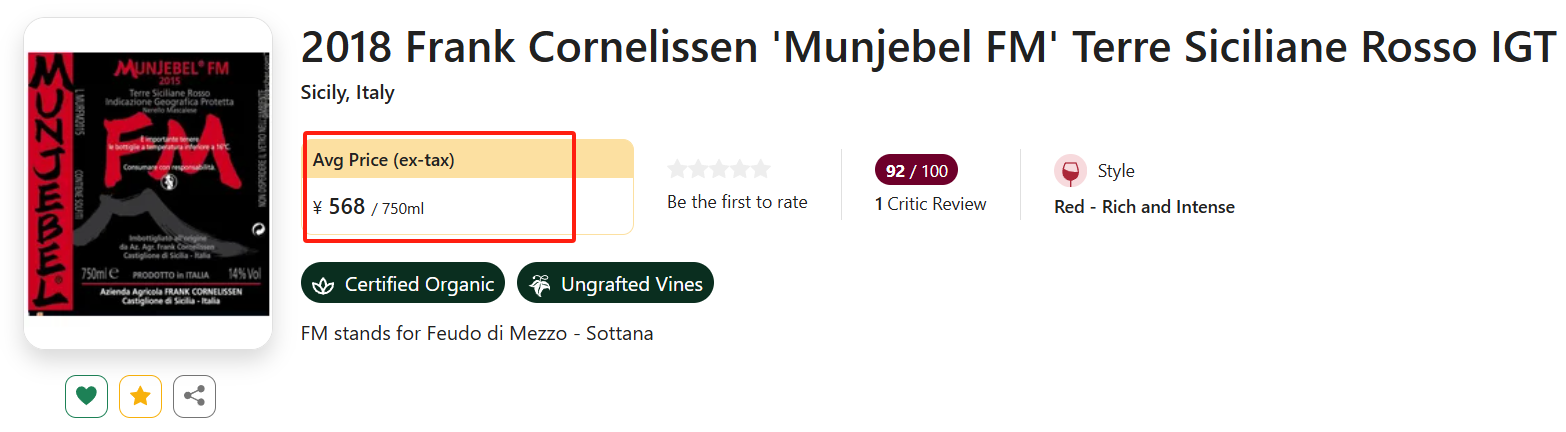Rate the wine one star
Viewport: 1566px width, 432px height.
(677, 169)
